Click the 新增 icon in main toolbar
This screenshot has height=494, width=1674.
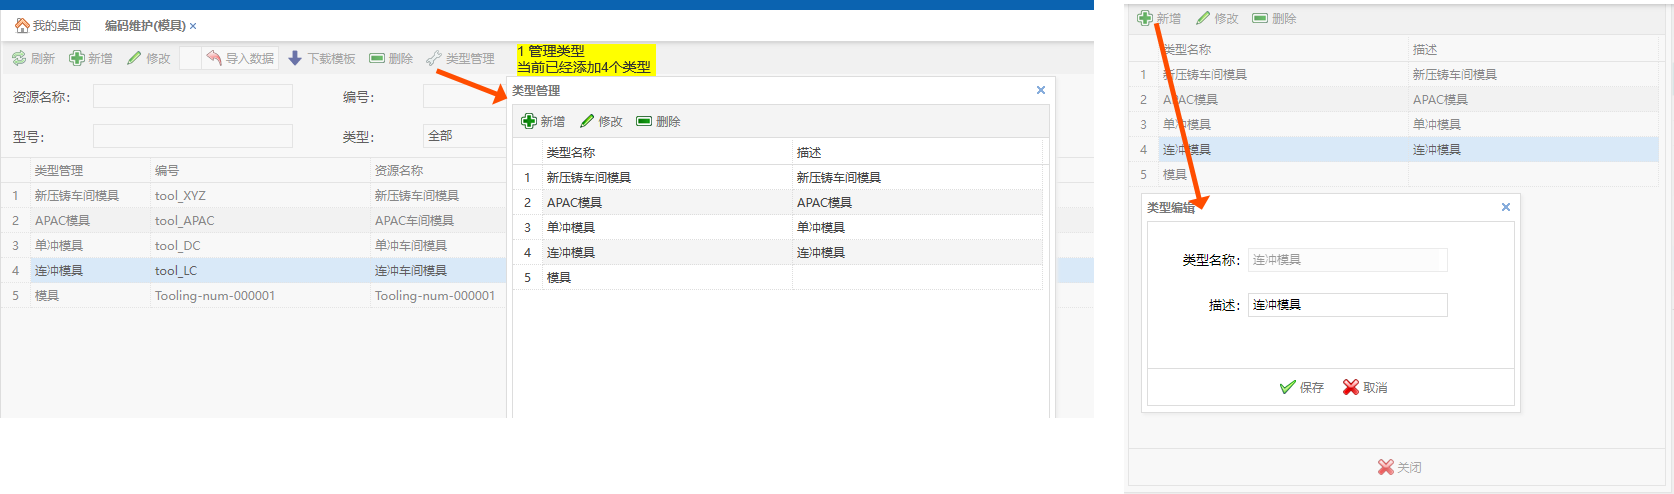pos(77,59)
